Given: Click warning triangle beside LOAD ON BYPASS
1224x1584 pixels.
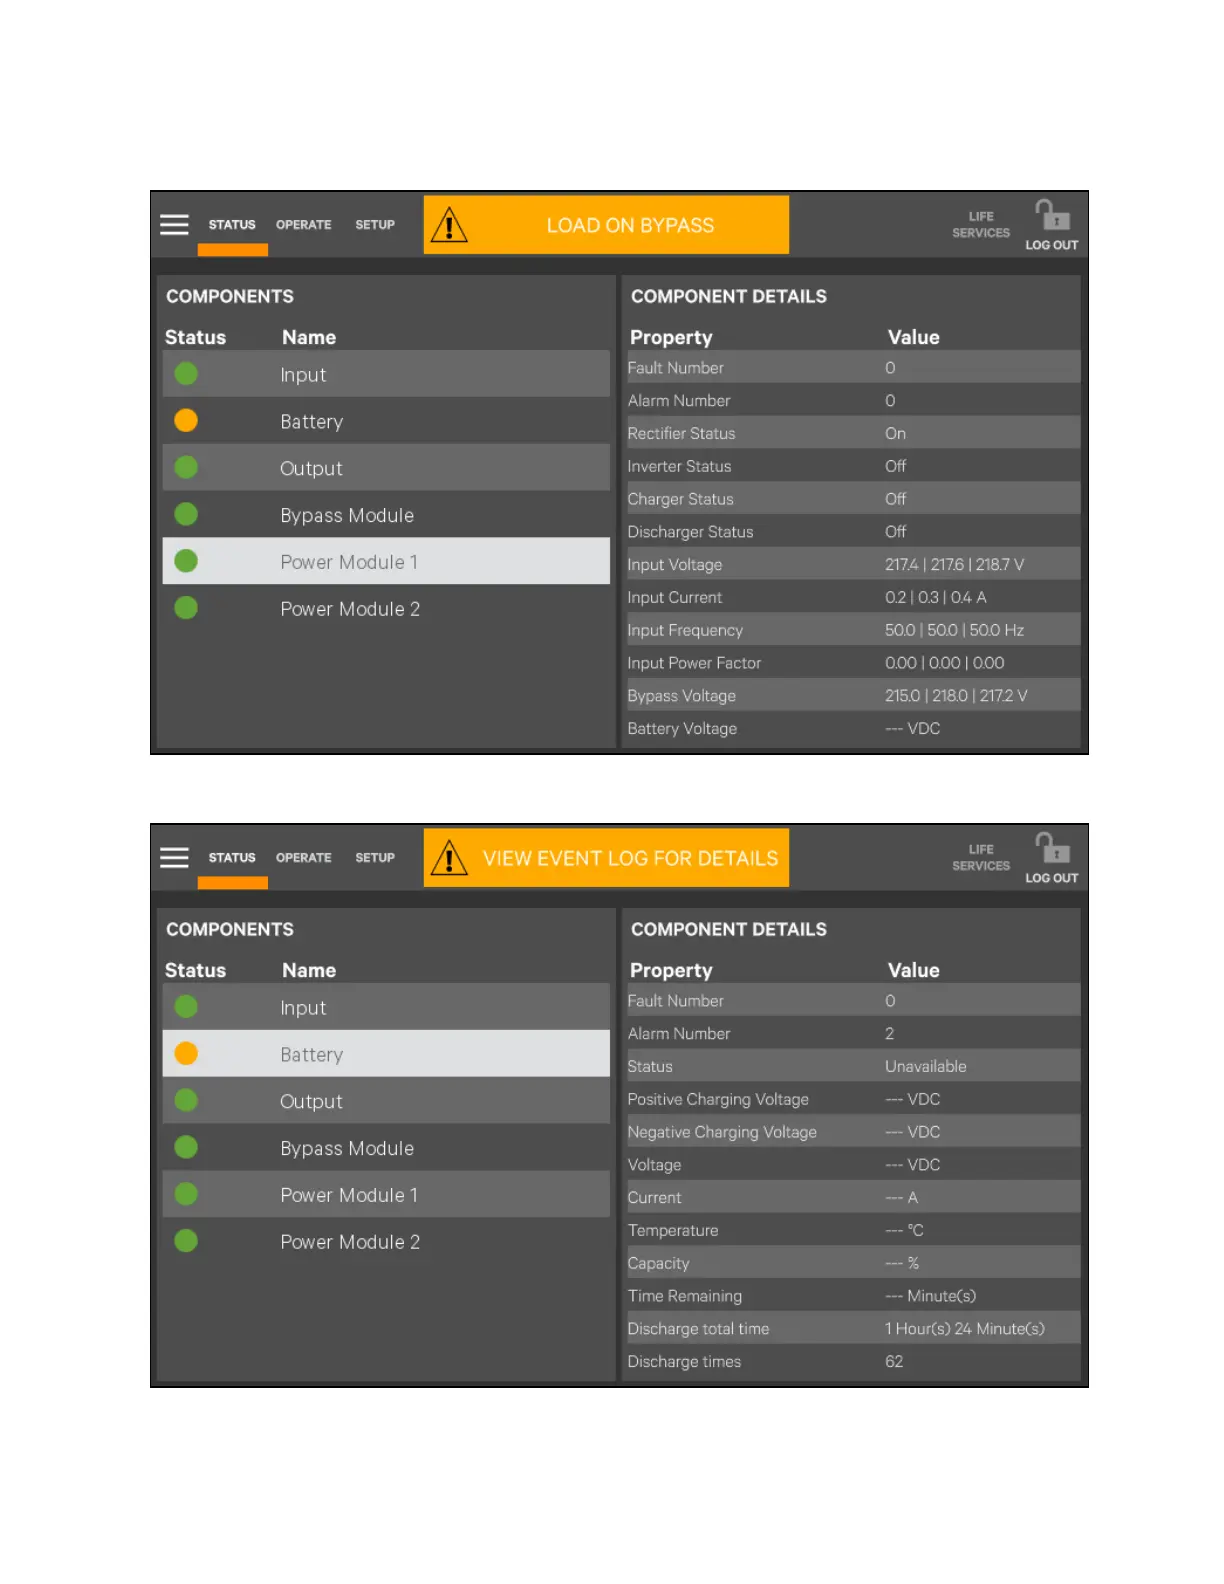Looking at the screenshot, I should pyautogui.click(x=449, y=225).
